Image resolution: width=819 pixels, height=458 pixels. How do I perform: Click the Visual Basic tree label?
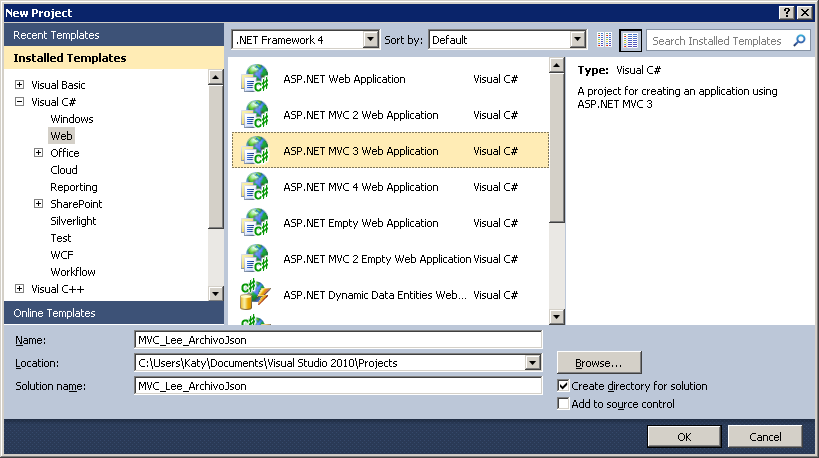[58, 85]
